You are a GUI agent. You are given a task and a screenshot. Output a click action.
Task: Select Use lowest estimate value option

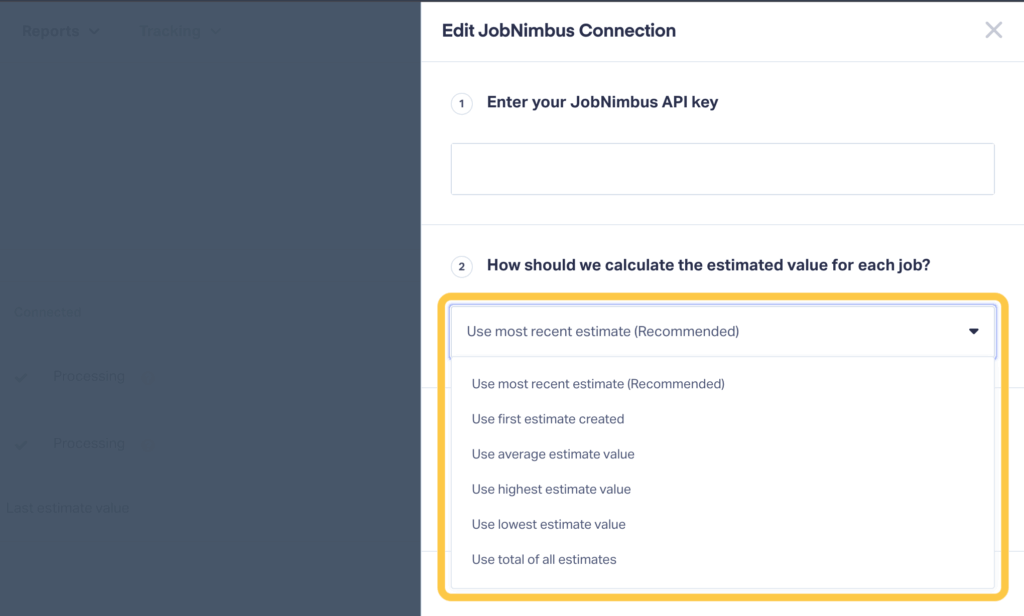[549, 523]
